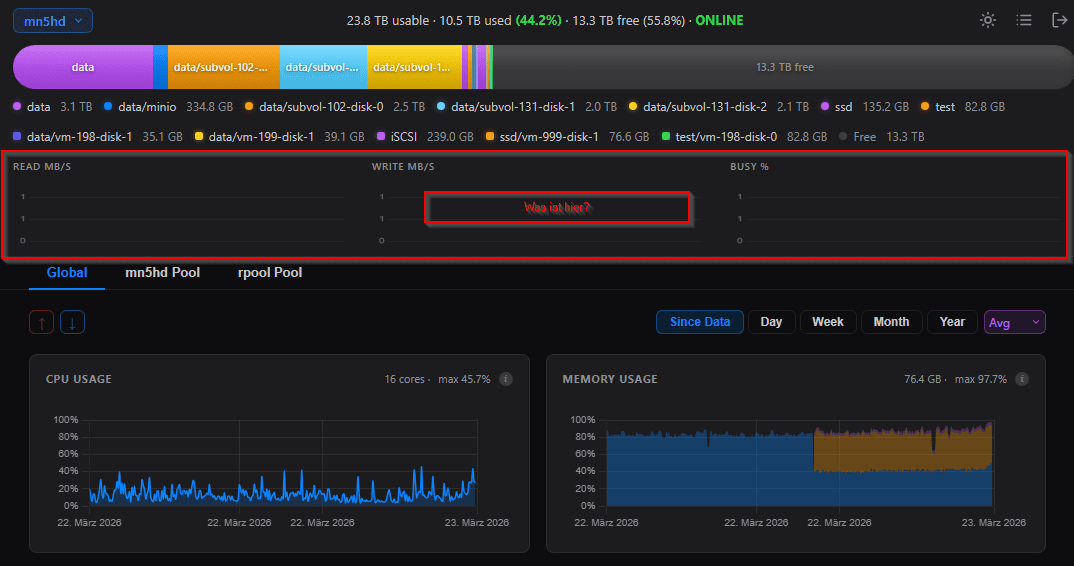Viewport: 1074px width, 566px height.
Task: Click the test/vm-198-disk-0 legend entry
Action: point(744,137)
